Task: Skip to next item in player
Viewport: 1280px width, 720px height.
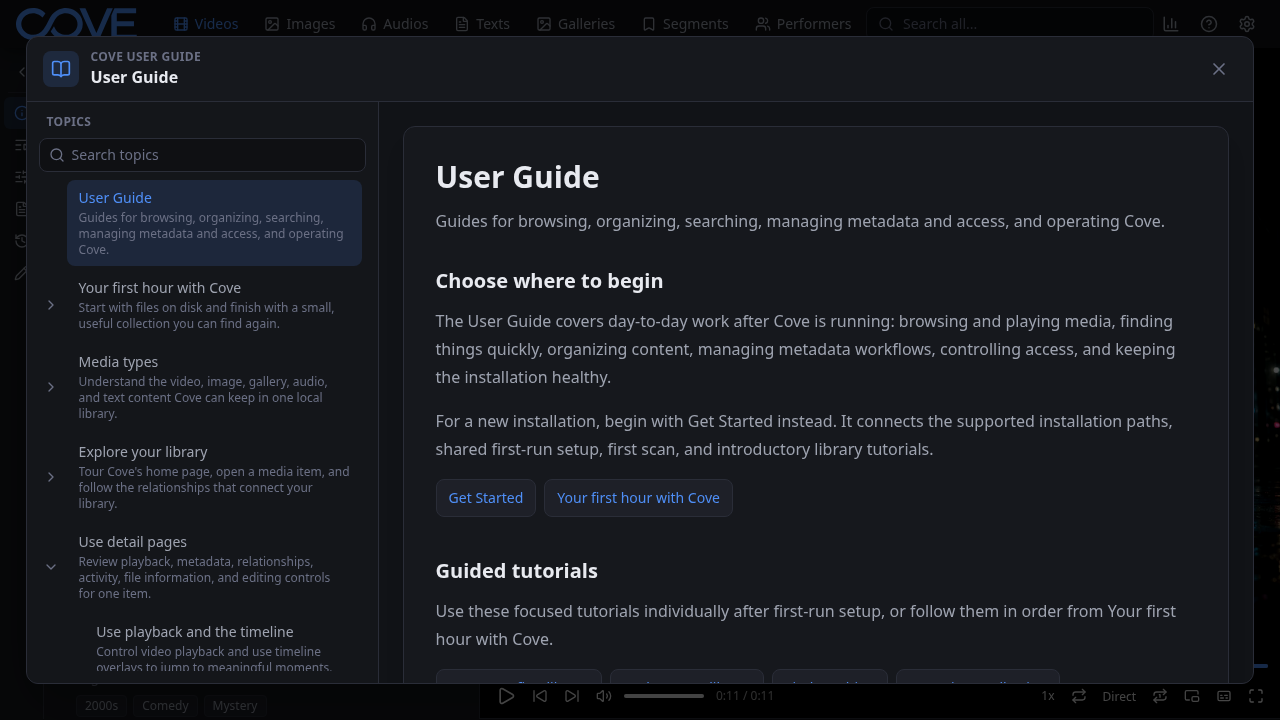Action: tap(572, 696)
